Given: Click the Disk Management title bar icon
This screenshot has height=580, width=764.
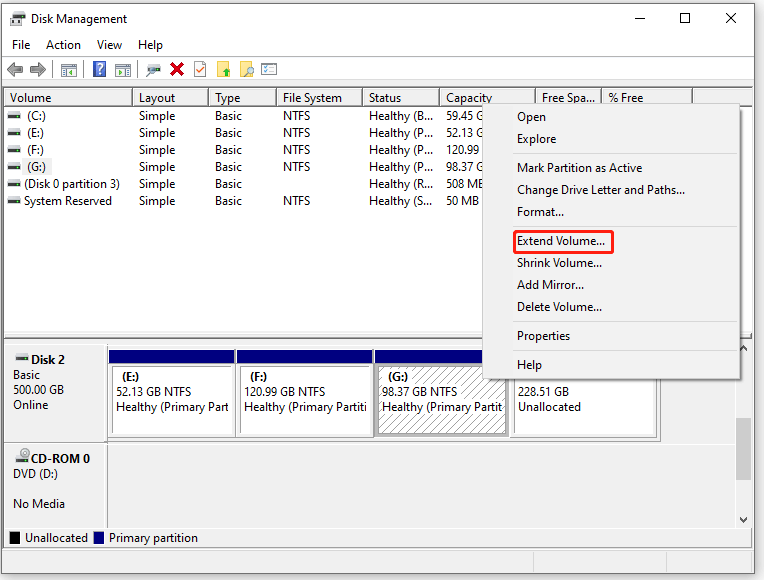Looking at the screenshot, I should pyautogui.click(x=18, y=19).
